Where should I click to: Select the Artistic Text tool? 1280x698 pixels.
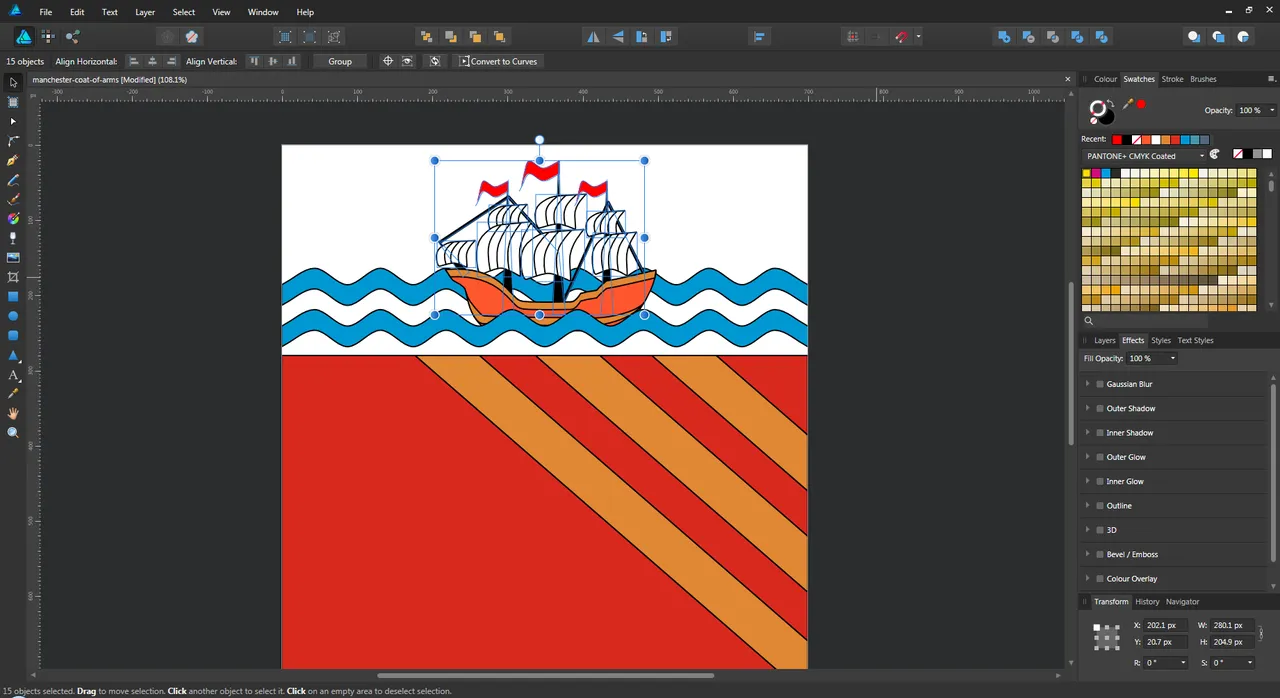13,375
